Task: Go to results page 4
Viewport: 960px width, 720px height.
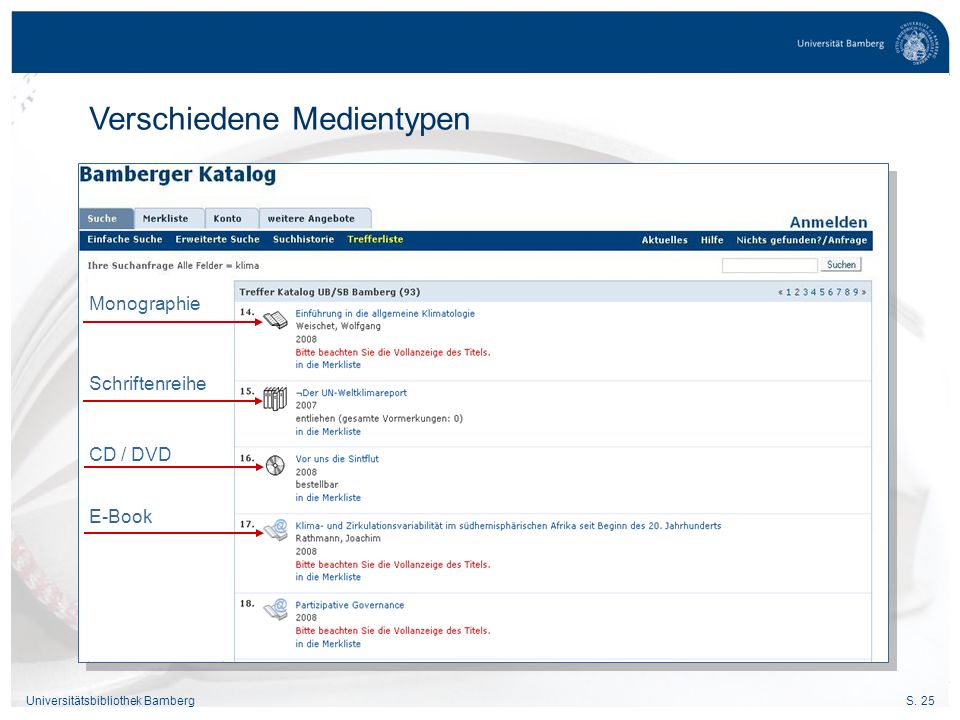Action: pos(814,293)
